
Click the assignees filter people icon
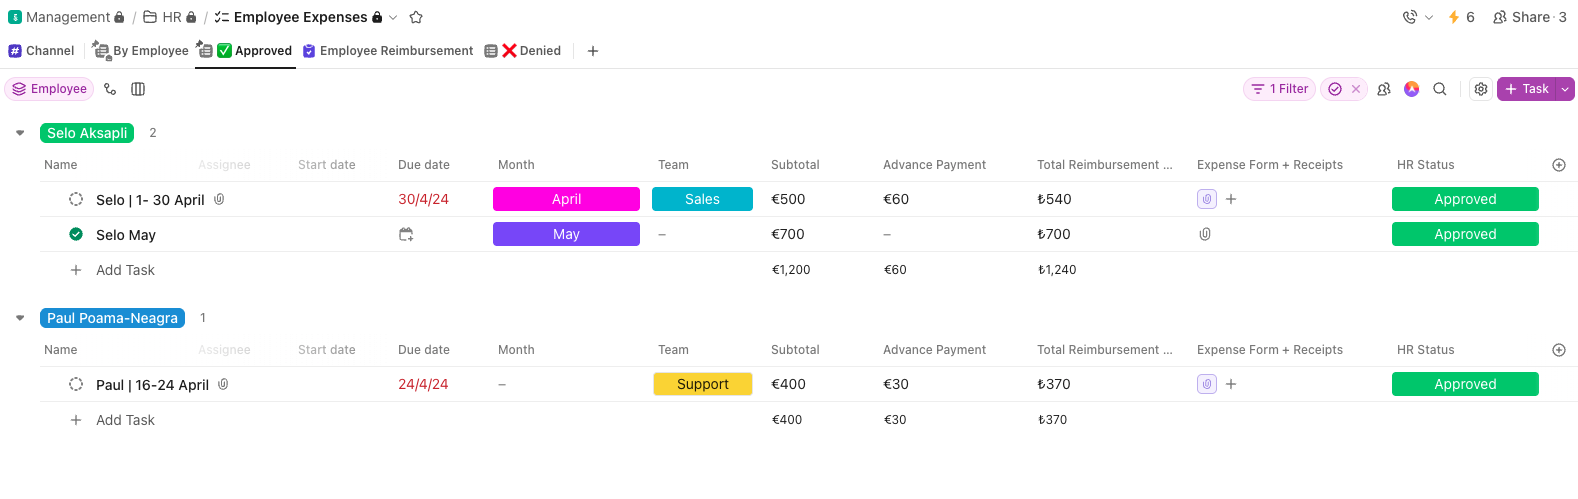point(1384,89)
